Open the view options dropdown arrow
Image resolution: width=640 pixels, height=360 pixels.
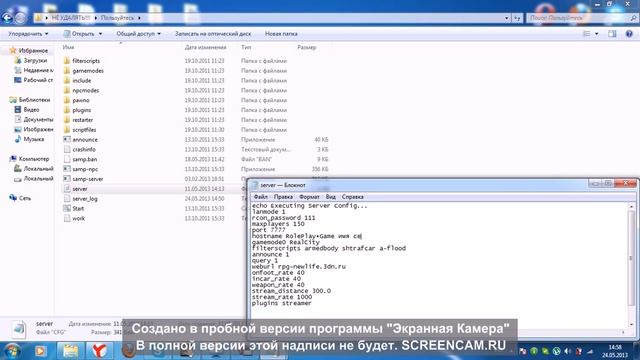597,34
